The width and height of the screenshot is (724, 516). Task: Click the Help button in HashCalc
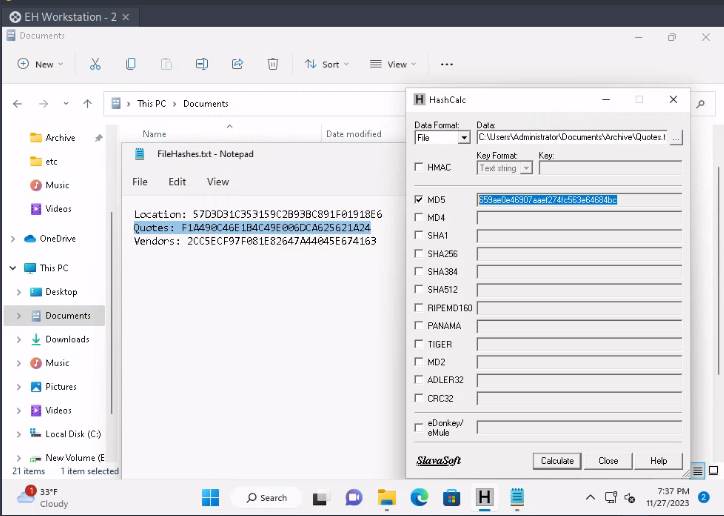coord(658,461)
